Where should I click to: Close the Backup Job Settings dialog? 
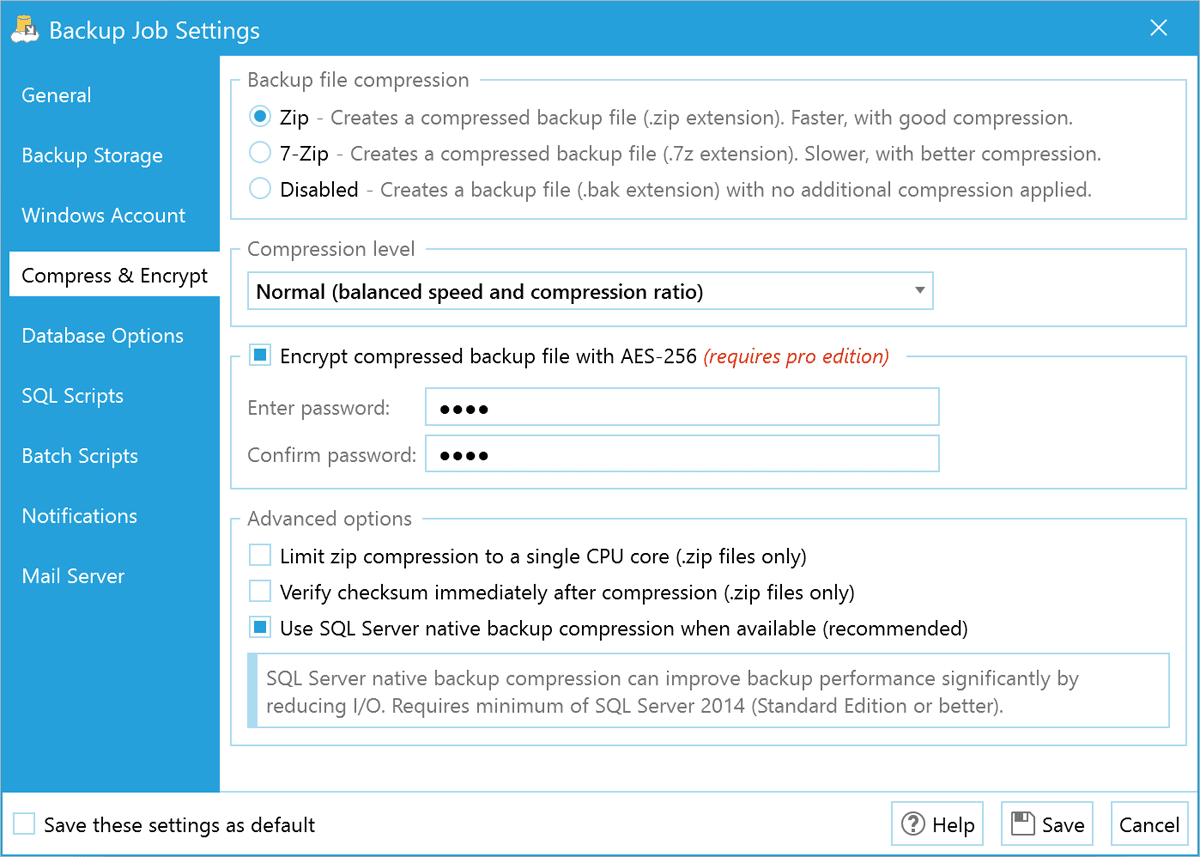point(1159,29)
